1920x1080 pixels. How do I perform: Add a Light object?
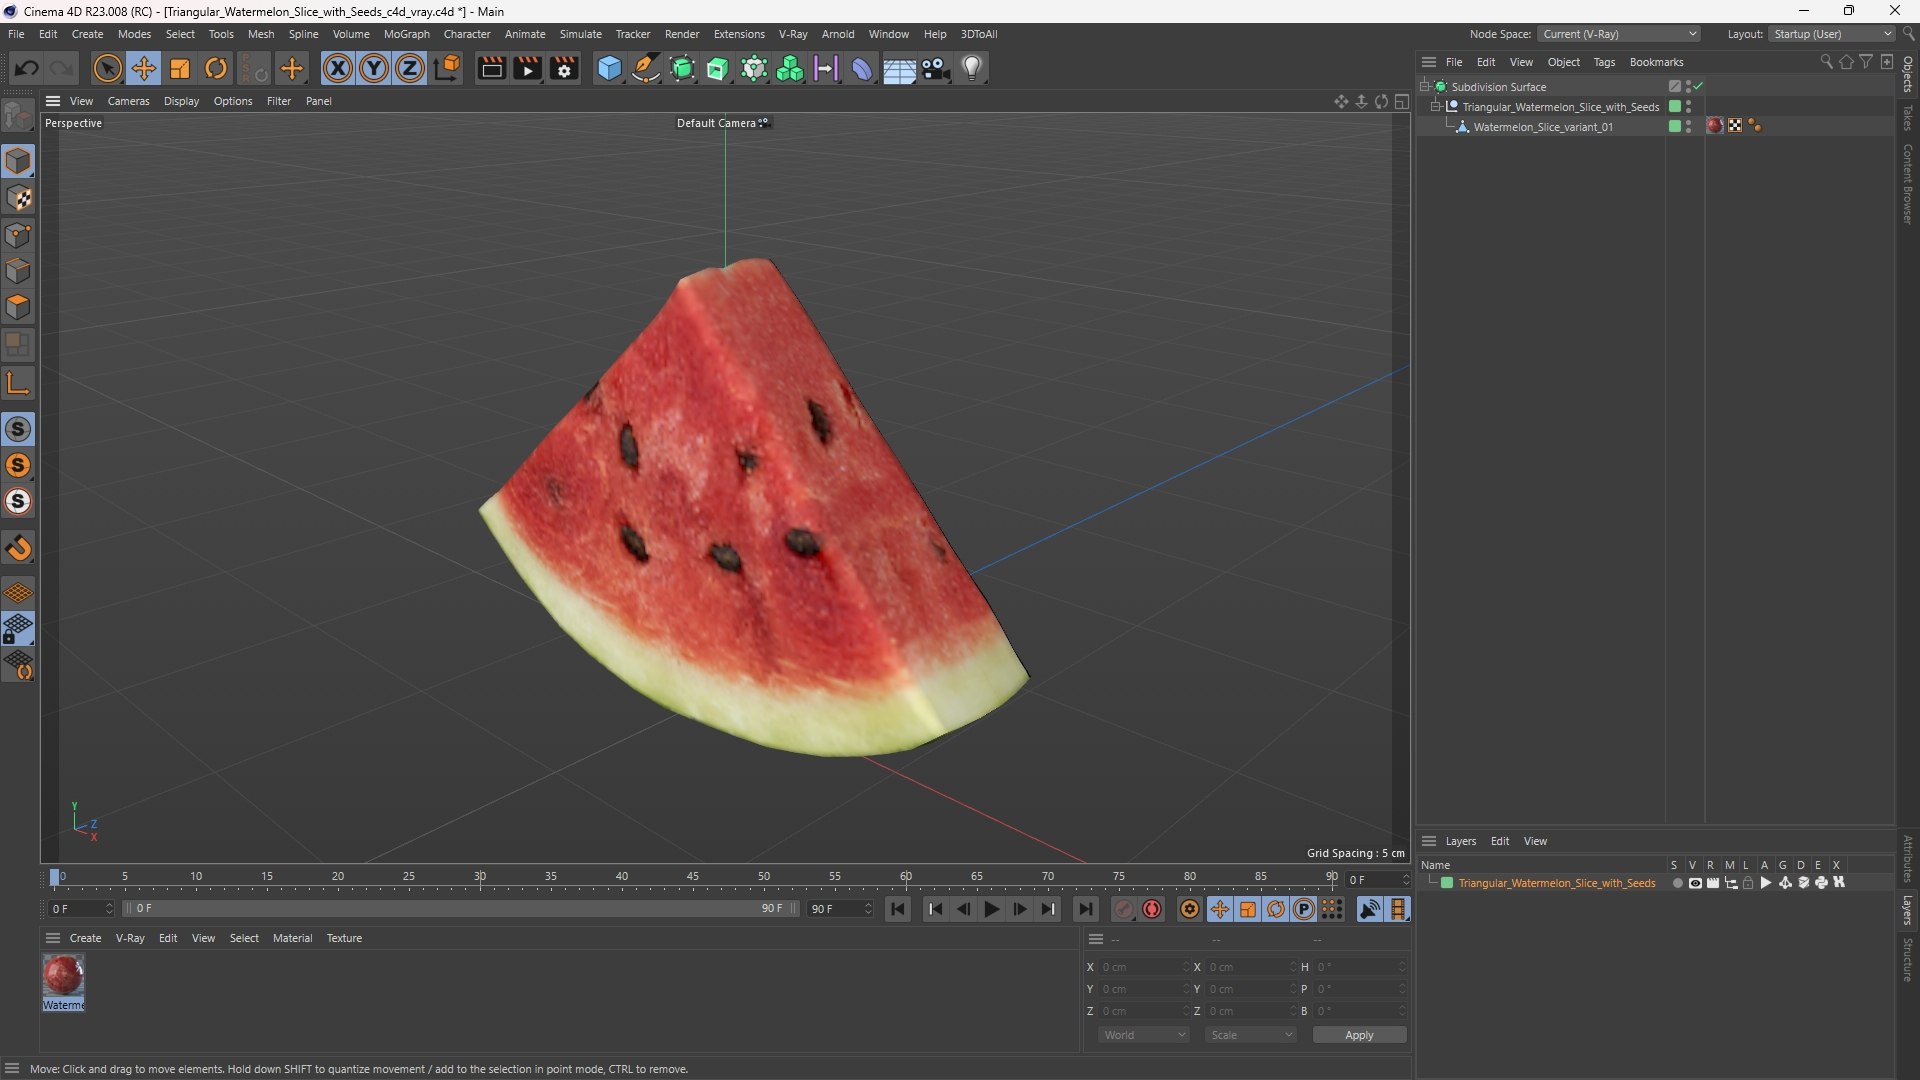(x=972, y=68)
